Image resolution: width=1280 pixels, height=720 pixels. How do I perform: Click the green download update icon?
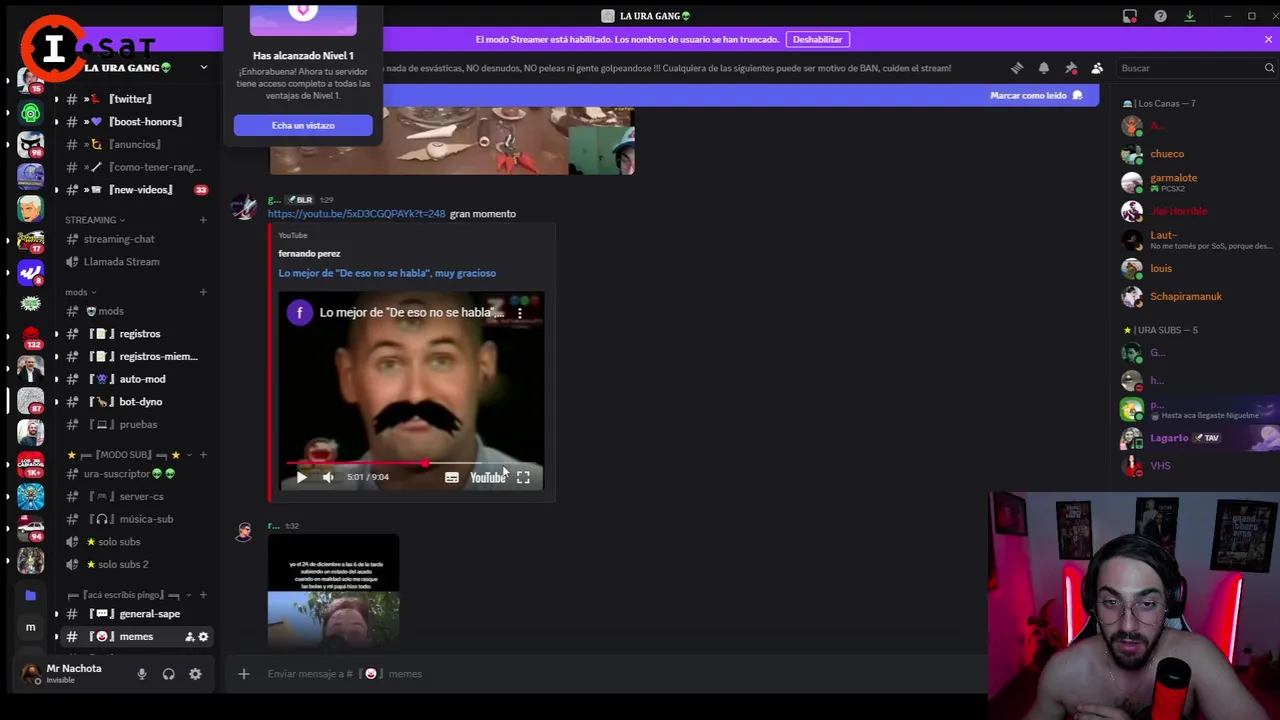[1189, 16]
